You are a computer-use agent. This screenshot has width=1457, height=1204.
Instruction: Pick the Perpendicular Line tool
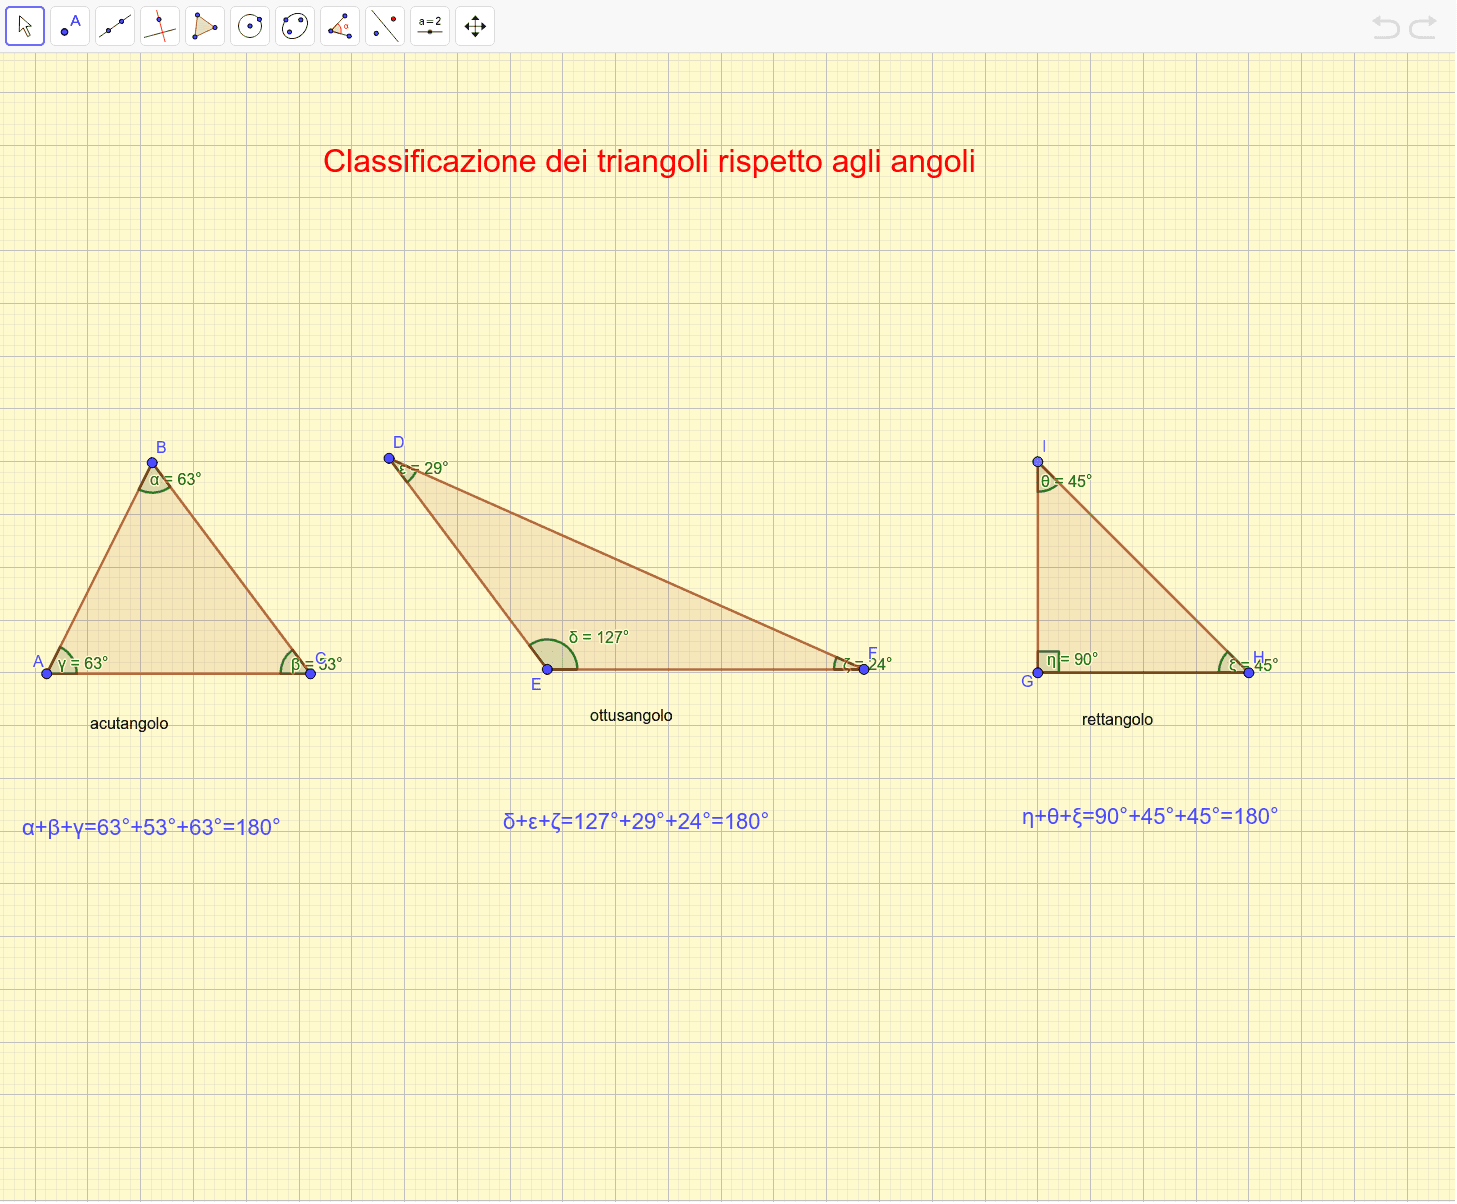[x=160, y=26]
